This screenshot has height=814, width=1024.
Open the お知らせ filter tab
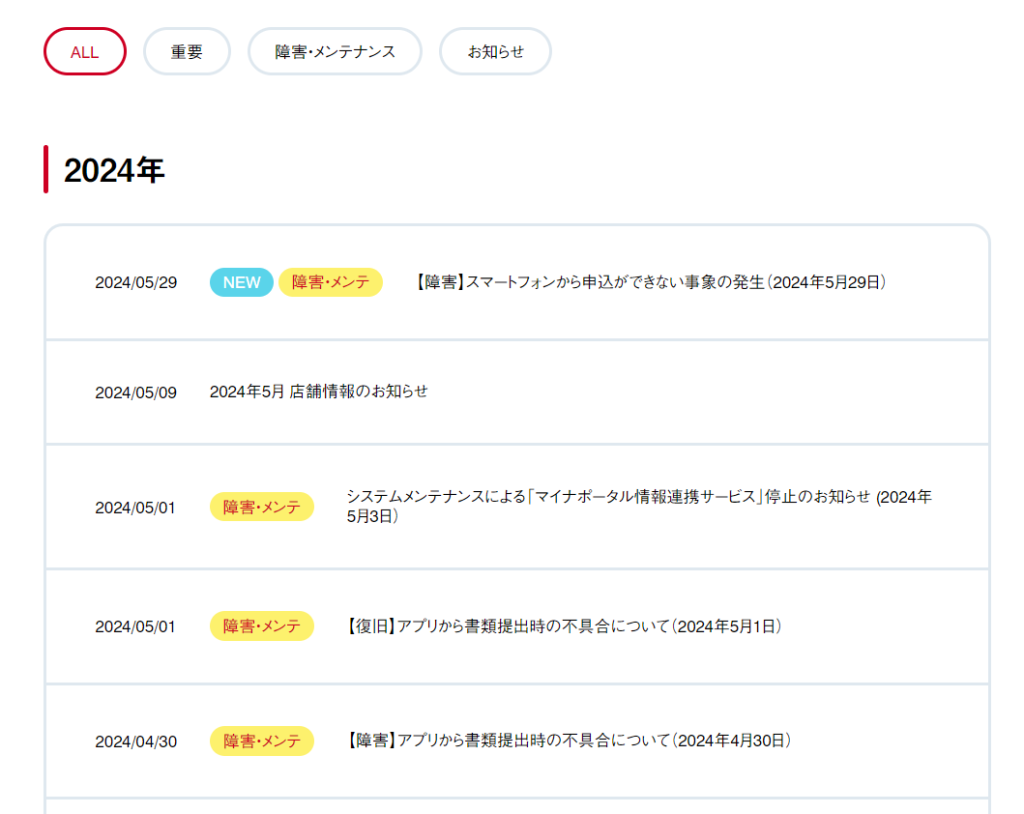coord(495,52)
